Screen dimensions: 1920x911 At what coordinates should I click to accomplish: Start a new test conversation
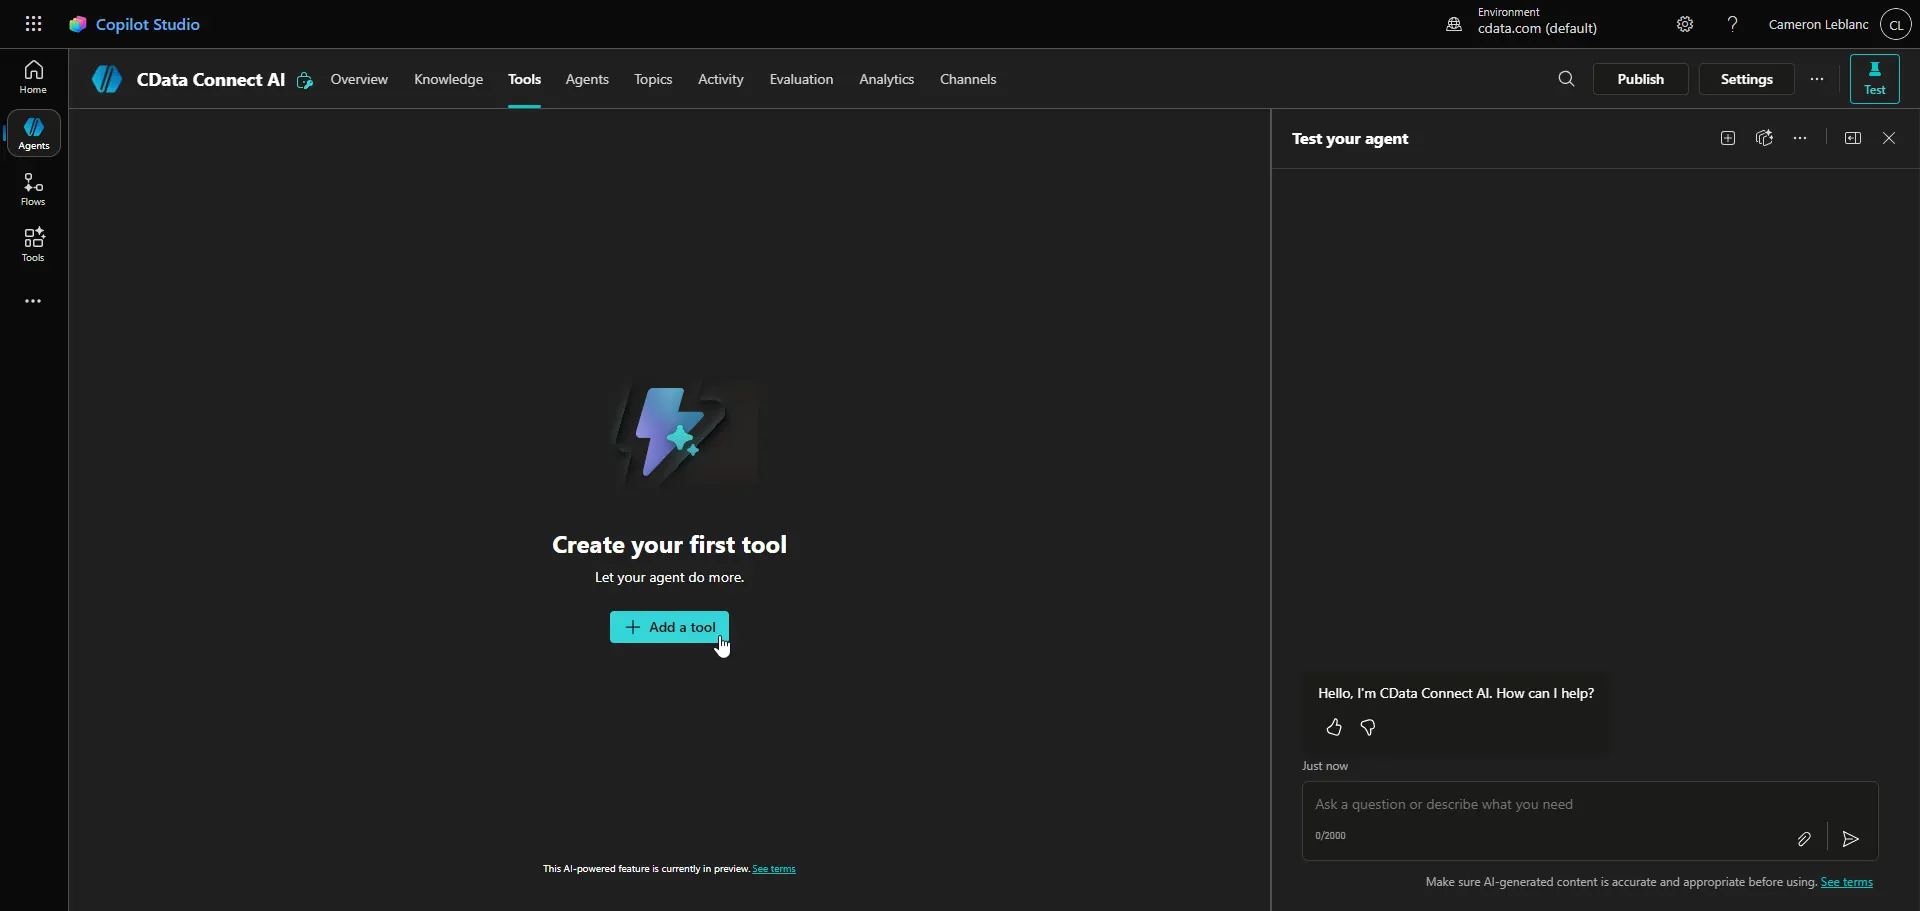point(1728,138)
